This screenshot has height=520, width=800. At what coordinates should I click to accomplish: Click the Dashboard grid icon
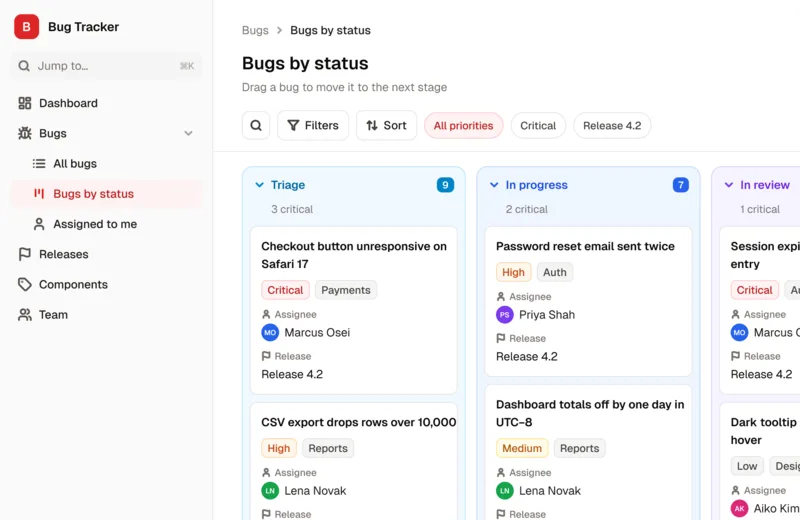(x=24, y=103)
